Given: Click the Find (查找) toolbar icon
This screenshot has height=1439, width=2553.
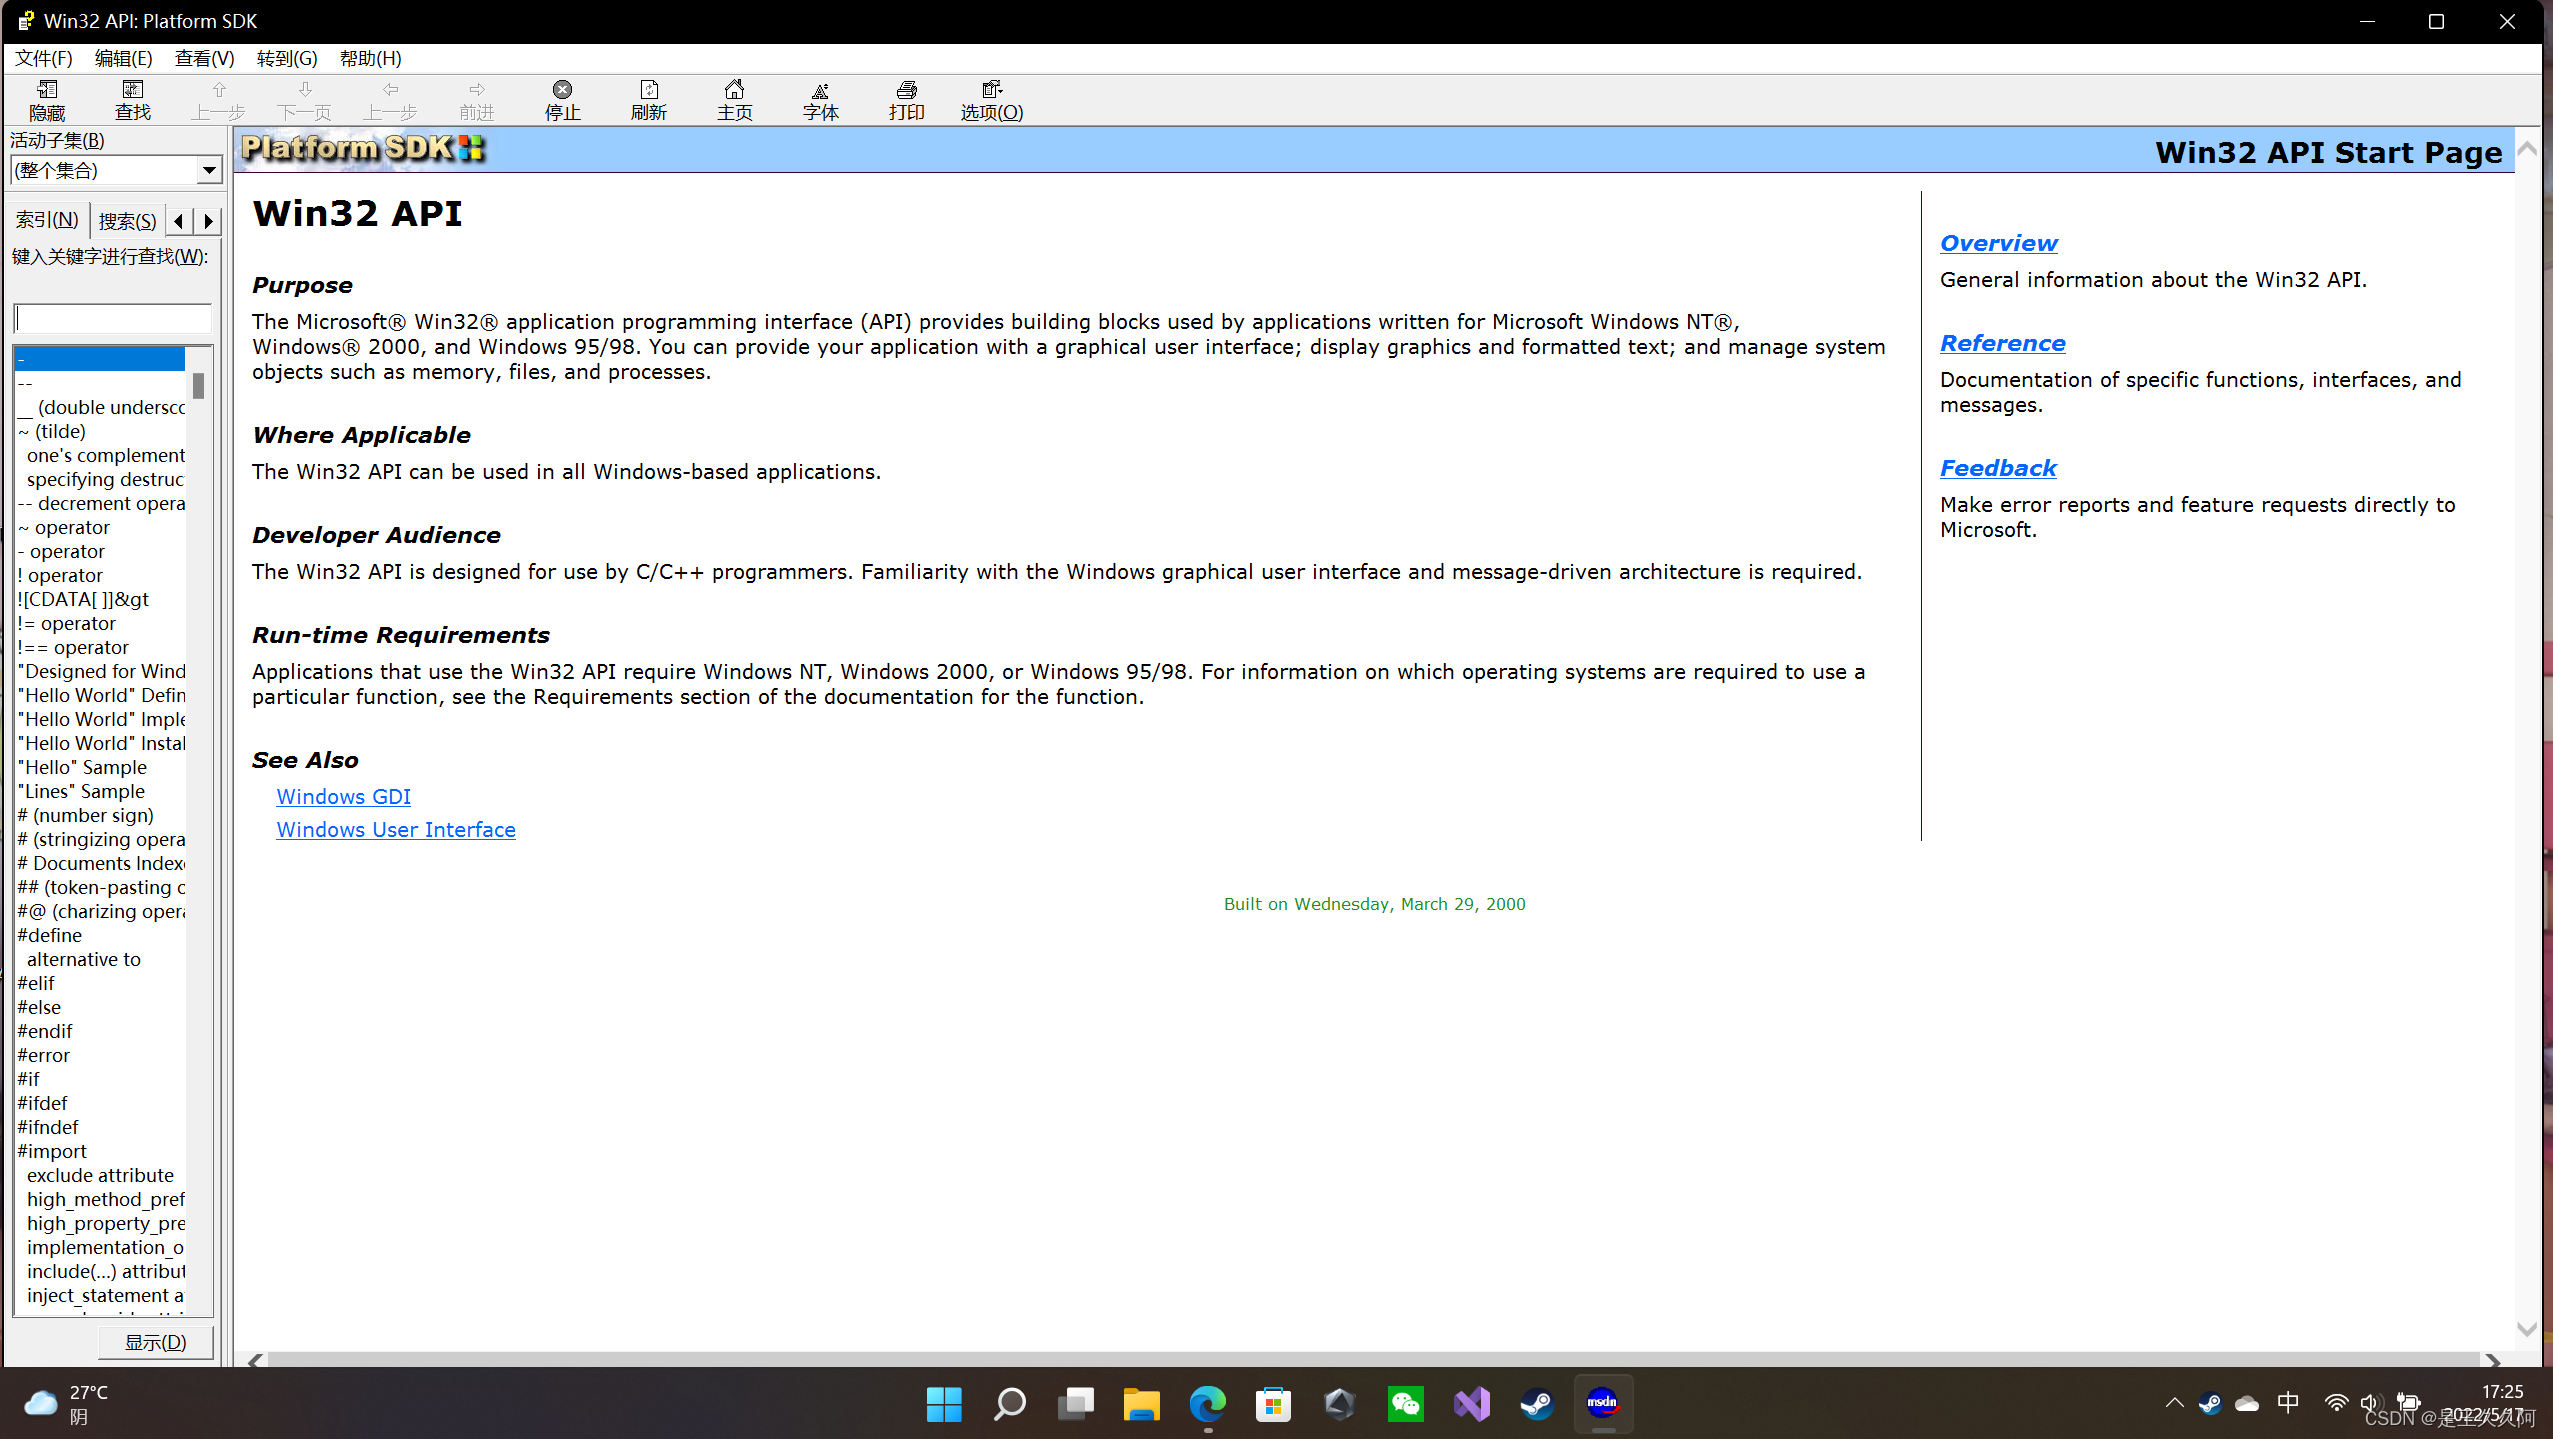Looking at the screenshot, I should (133, 100).
